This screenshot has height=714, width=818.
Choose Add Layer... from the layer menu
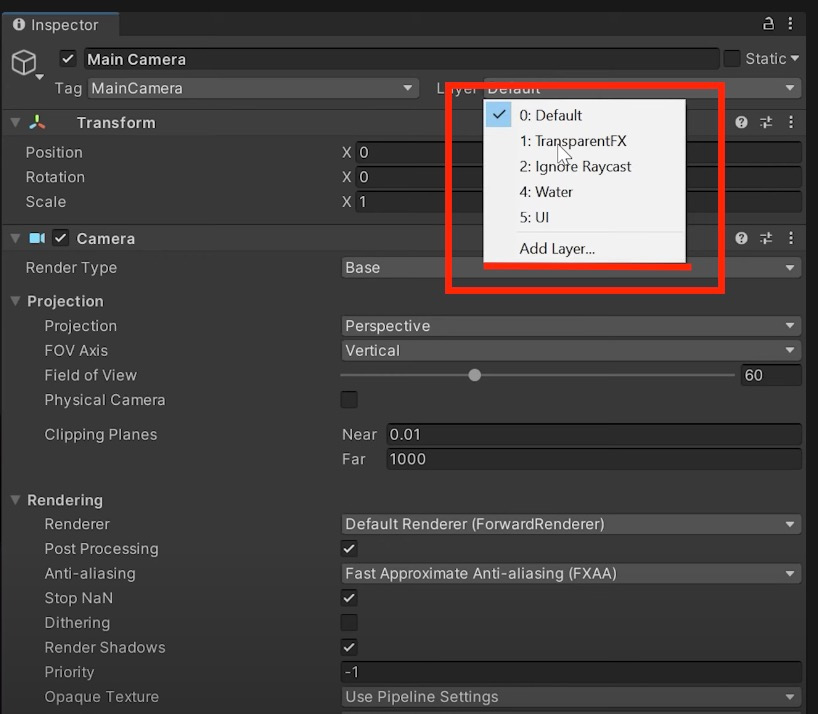(557, 249)
